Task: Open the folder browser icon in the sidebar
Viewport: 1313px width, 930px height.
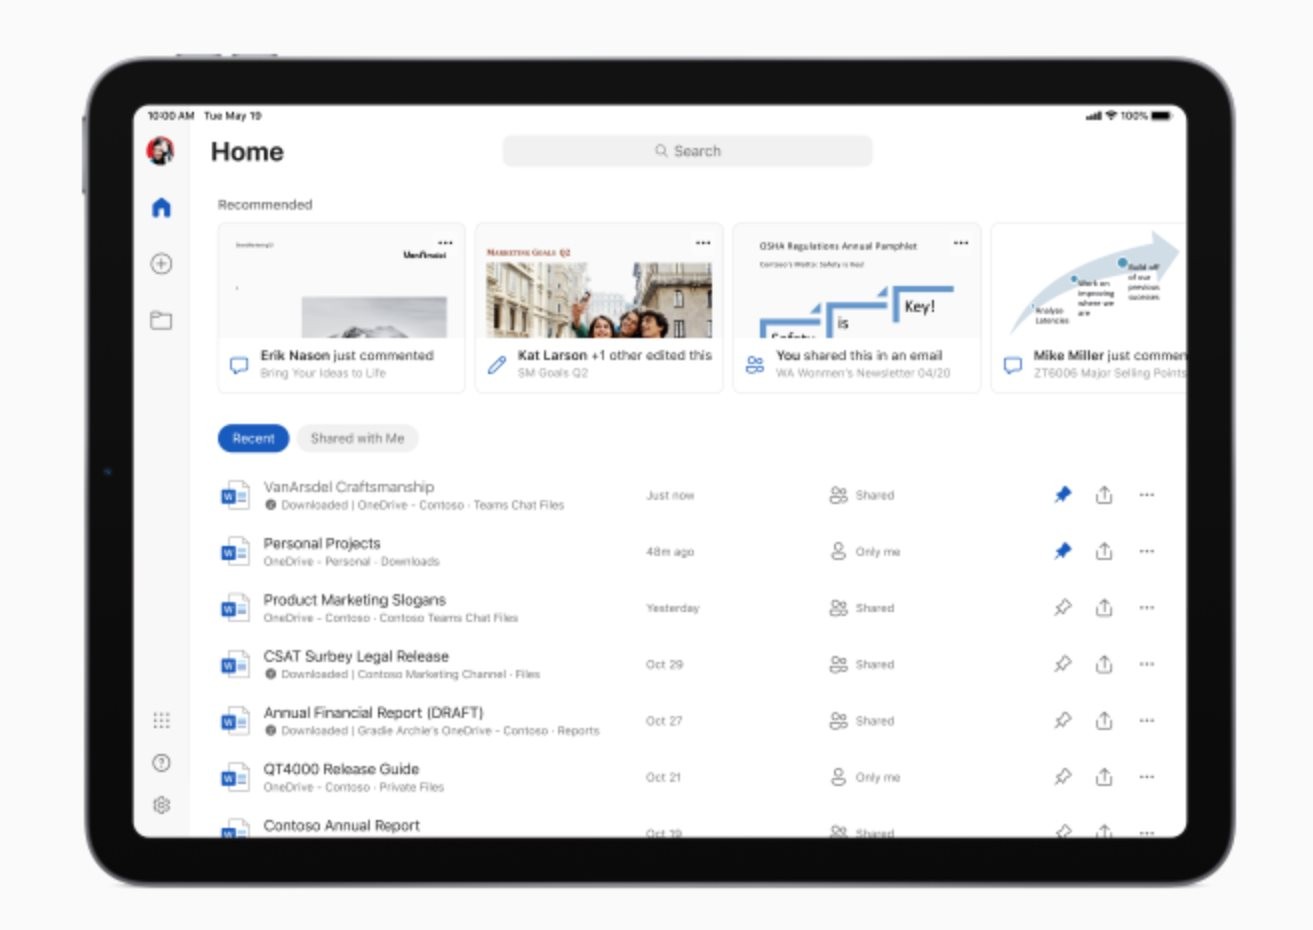Action: click(161, 320)
